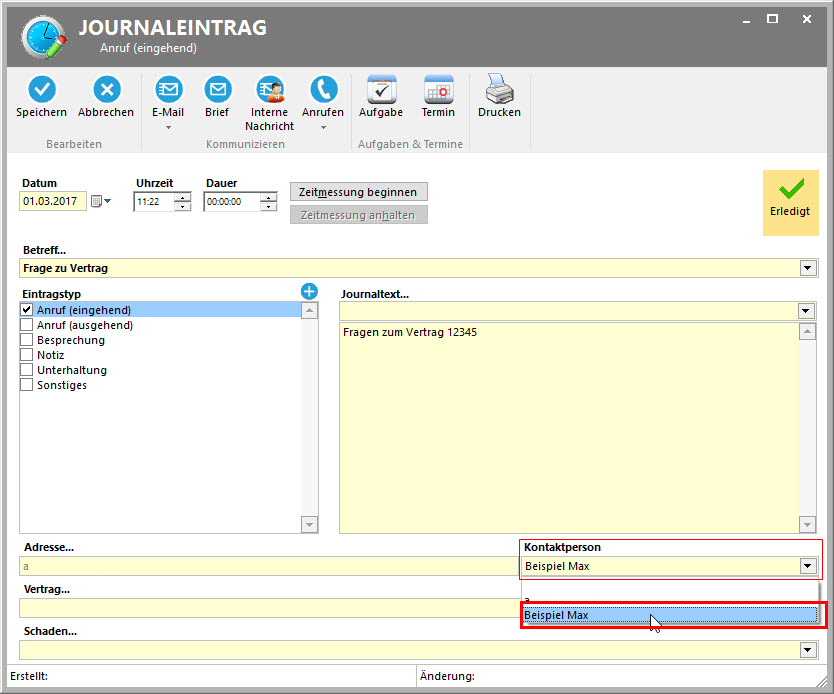Open the Datum calendar dropdown

point(101,201)
